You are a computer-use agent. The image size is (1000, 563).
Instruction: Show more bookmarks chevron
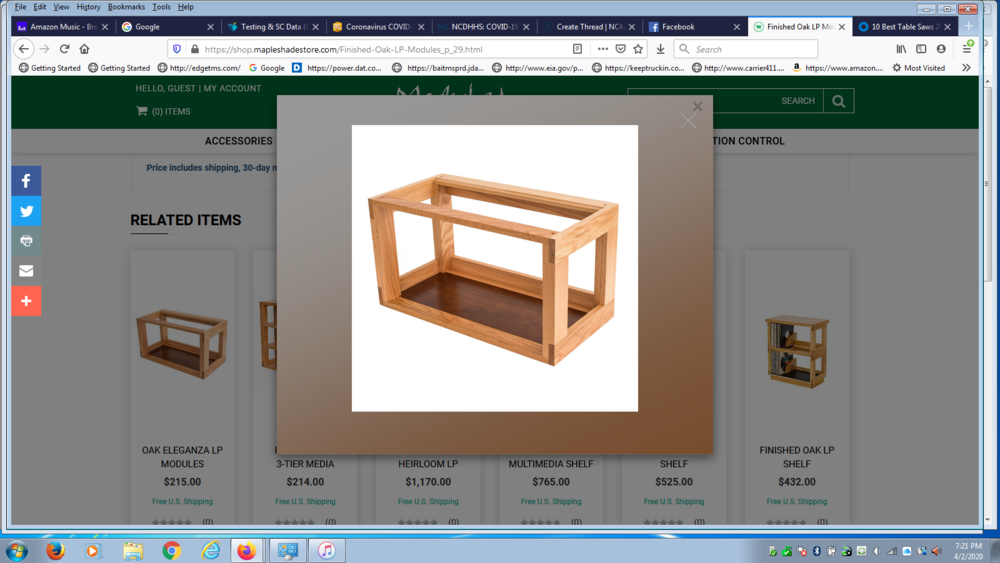[x=966, y=68]
